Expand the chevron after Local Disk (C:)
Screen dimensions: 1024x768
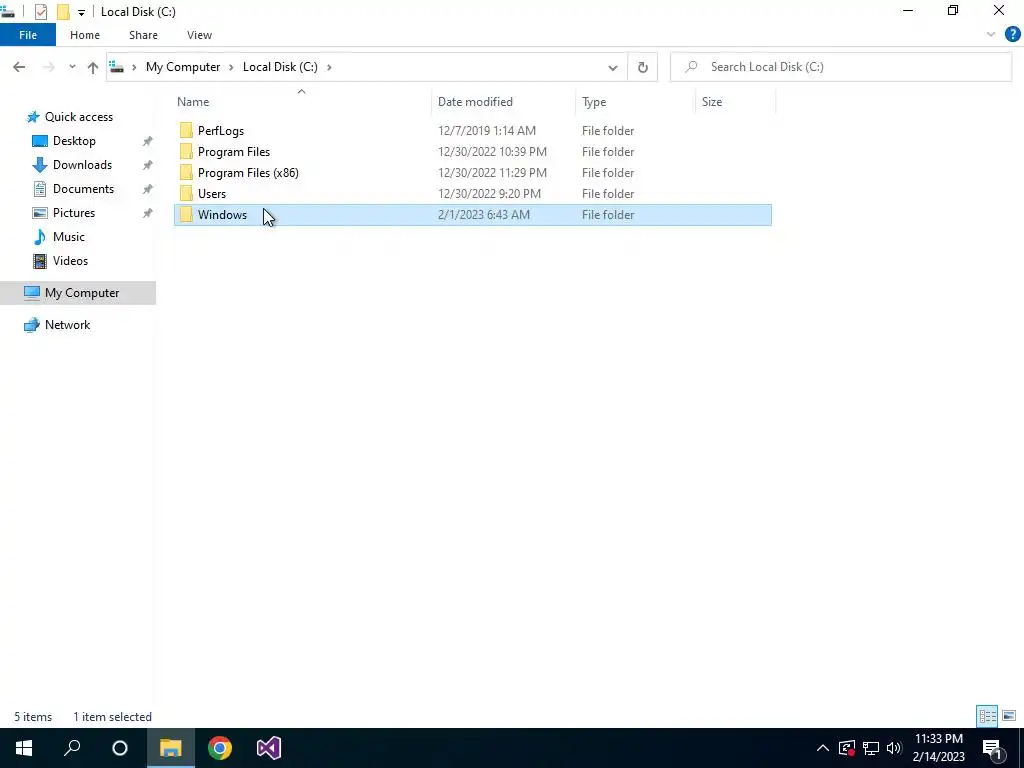[x=329, y=67]
